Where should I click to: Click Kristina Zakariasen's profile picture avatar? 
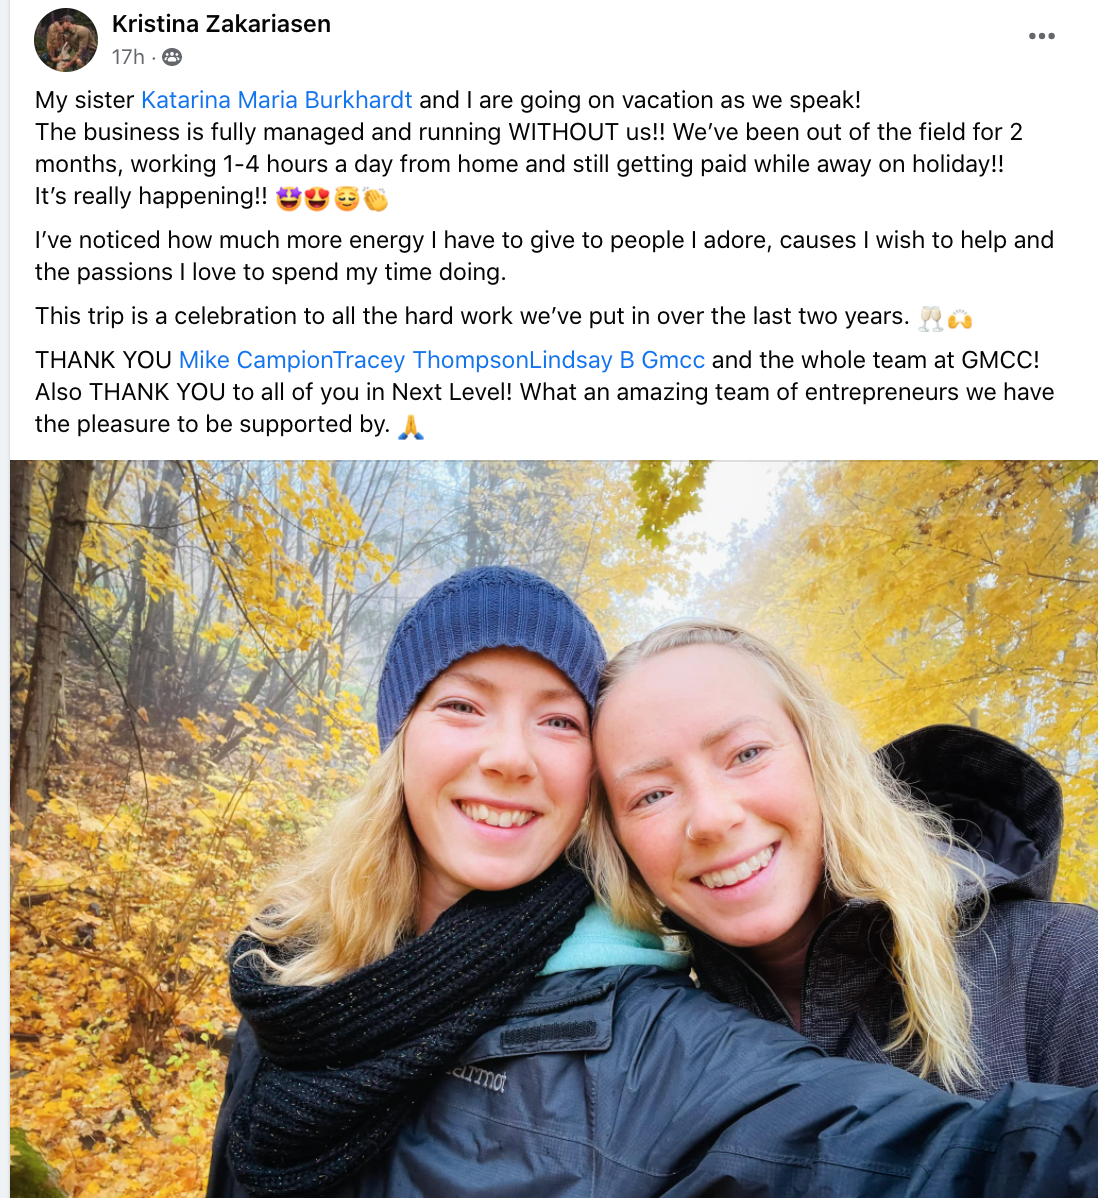pos(66,40)
